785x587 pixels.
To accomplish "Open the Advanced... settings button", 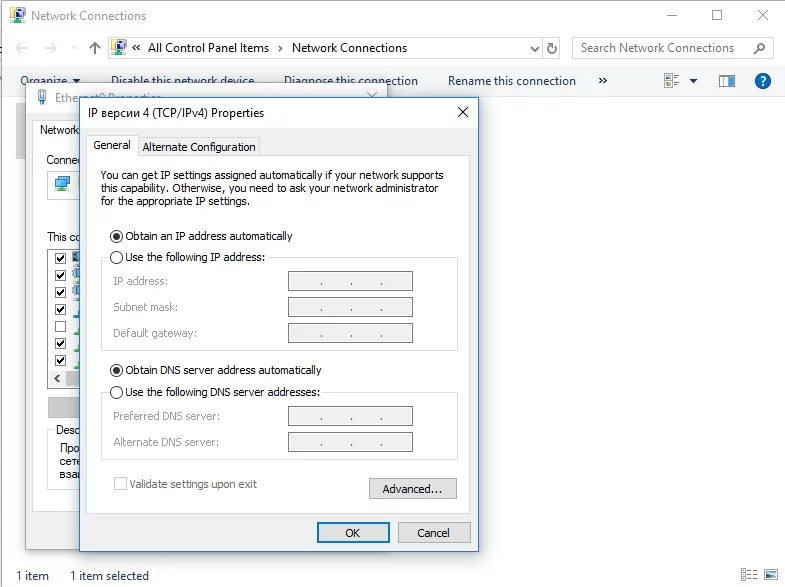I will pos(413,488).
